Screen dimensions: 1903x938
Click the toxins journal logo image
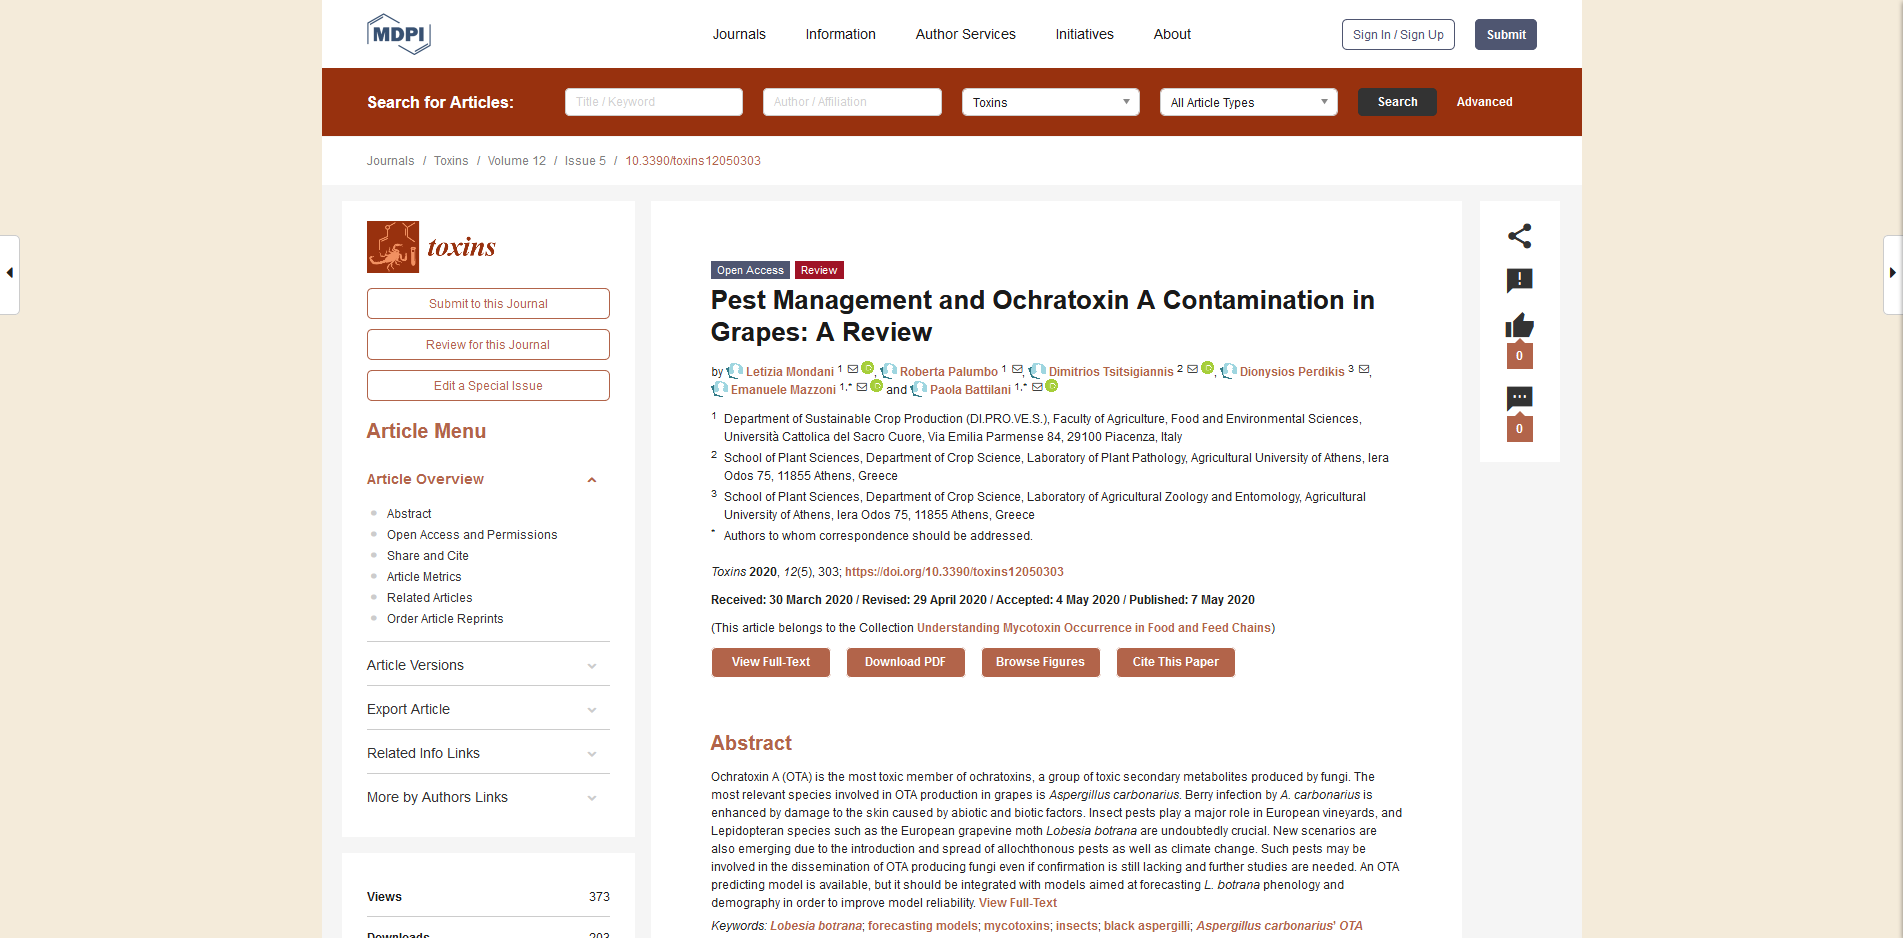click(x=393, y=247)
